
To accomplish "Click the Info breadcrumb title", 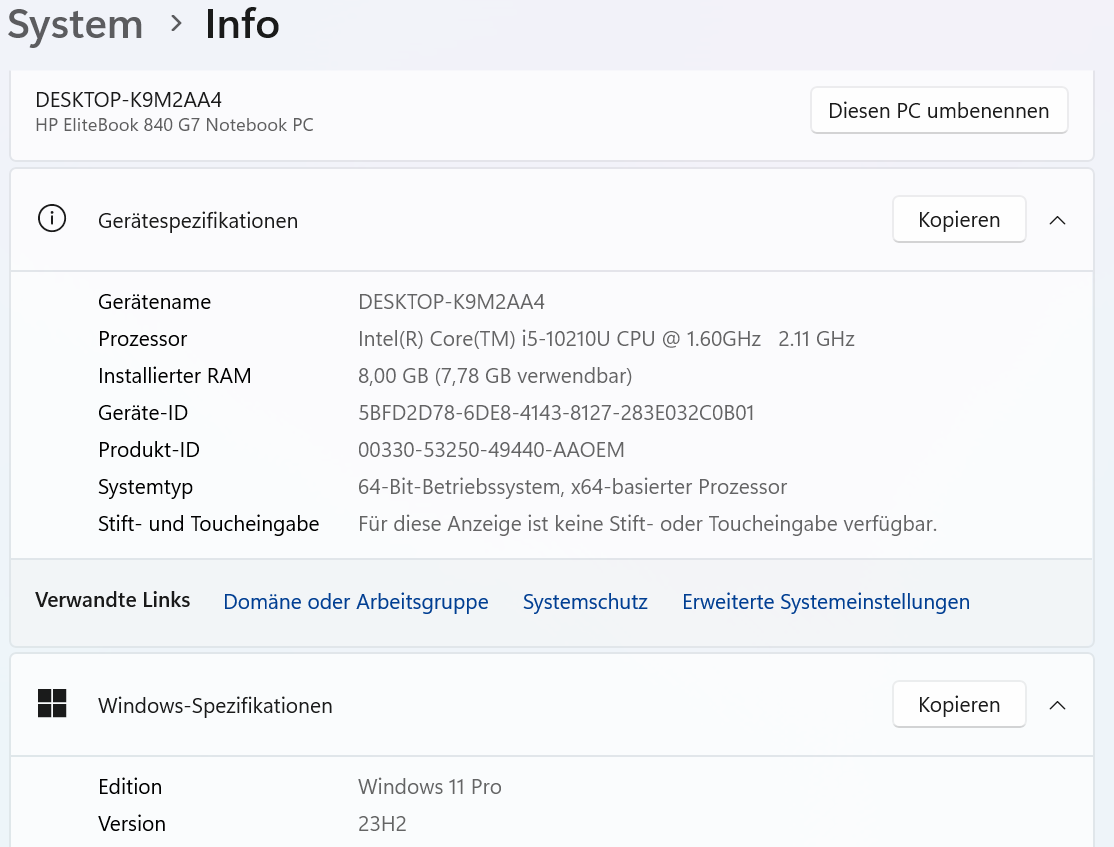I will [x=242, y=24].
